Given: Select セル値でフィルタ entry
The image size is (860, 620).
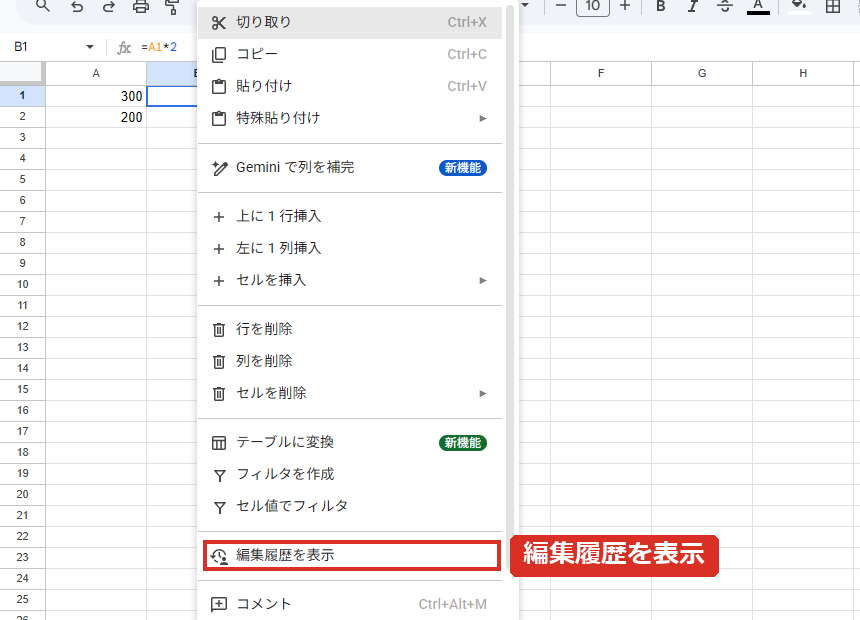Looking at the screenshot, I should click(350, 506).
